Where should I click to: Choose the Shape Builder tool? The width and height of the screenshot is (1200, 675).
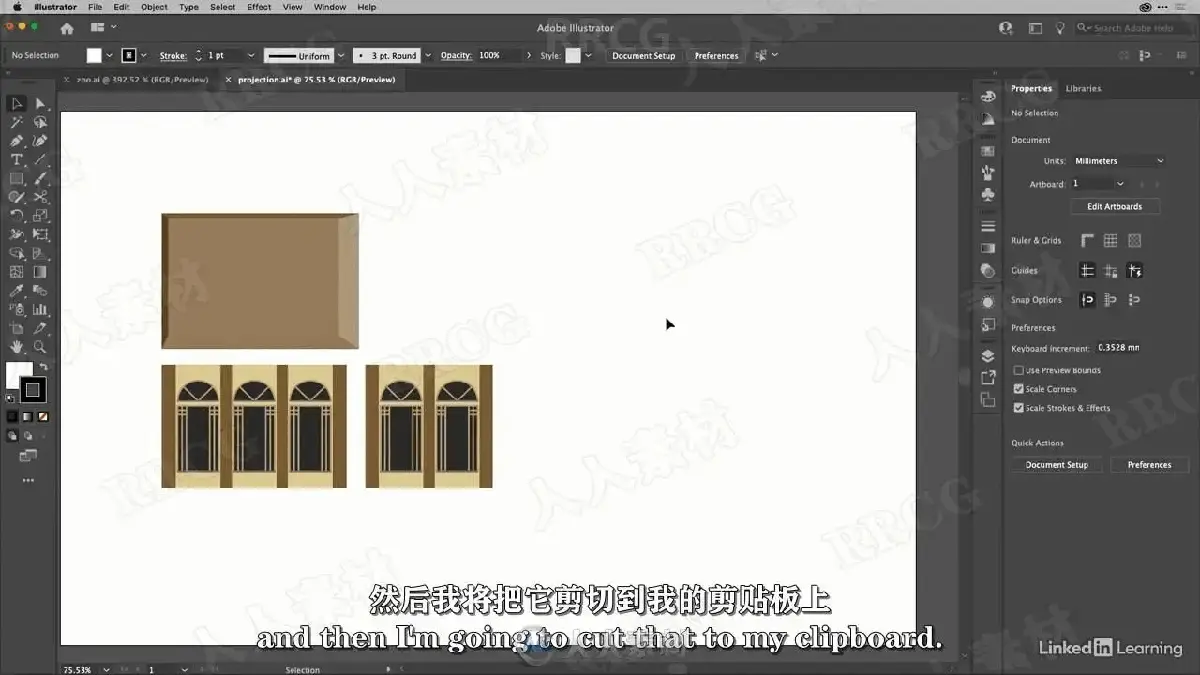click(17, 253)
